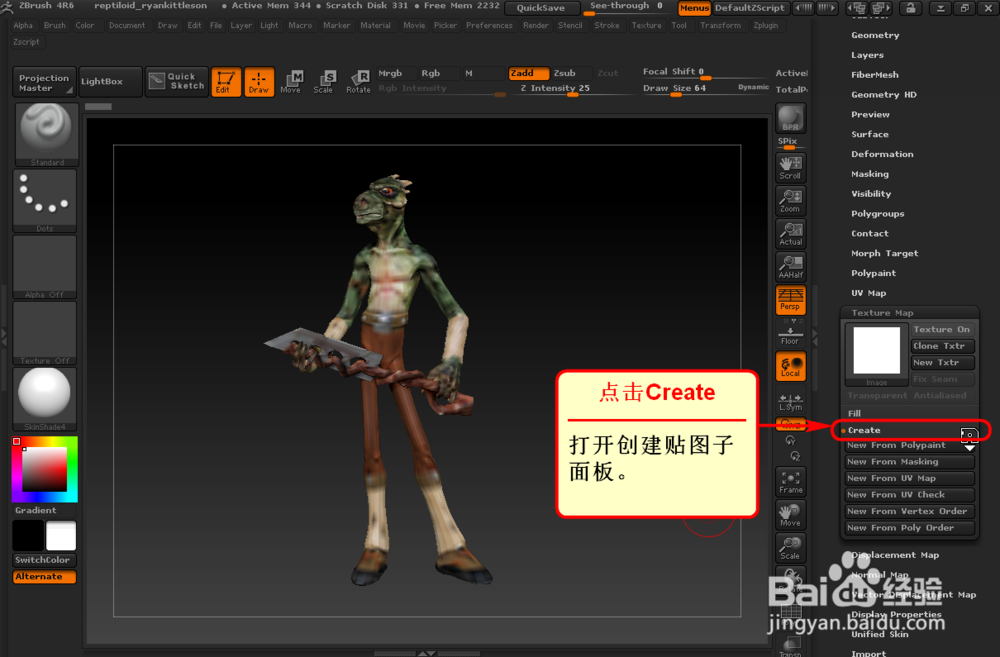The width and height of the screenshot is (1000, 657).
Task: Click the Projection Master button
Action: [x=44, y=82]
